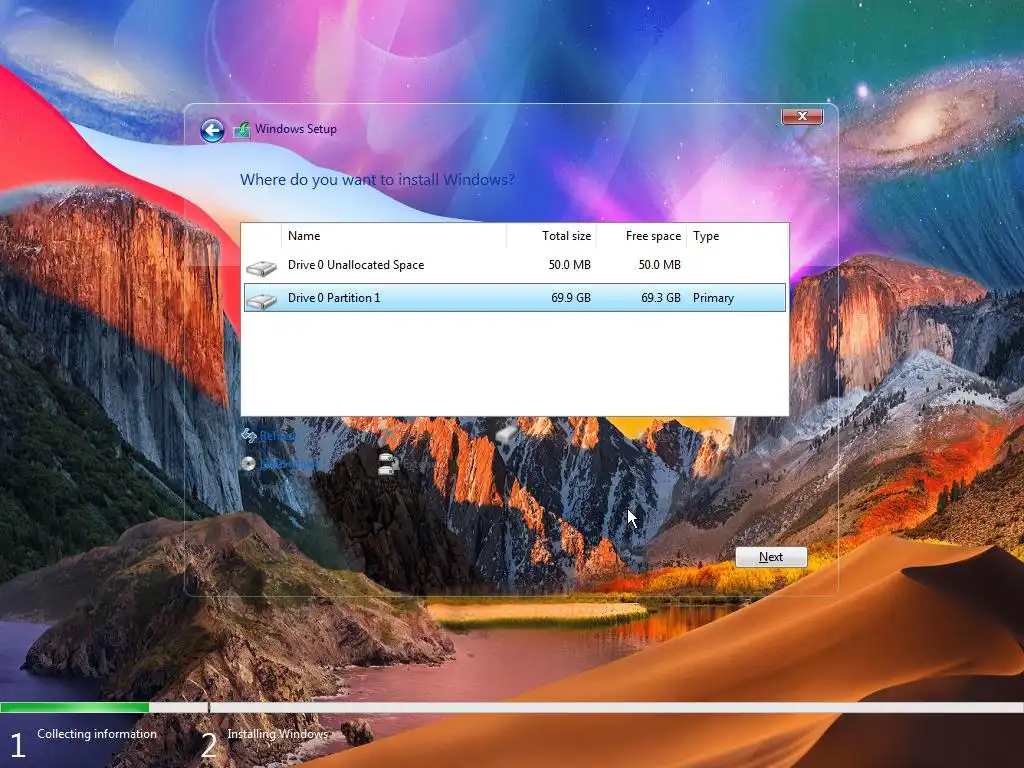Click the 69.9 GB total size cell

tap(571, 298)
